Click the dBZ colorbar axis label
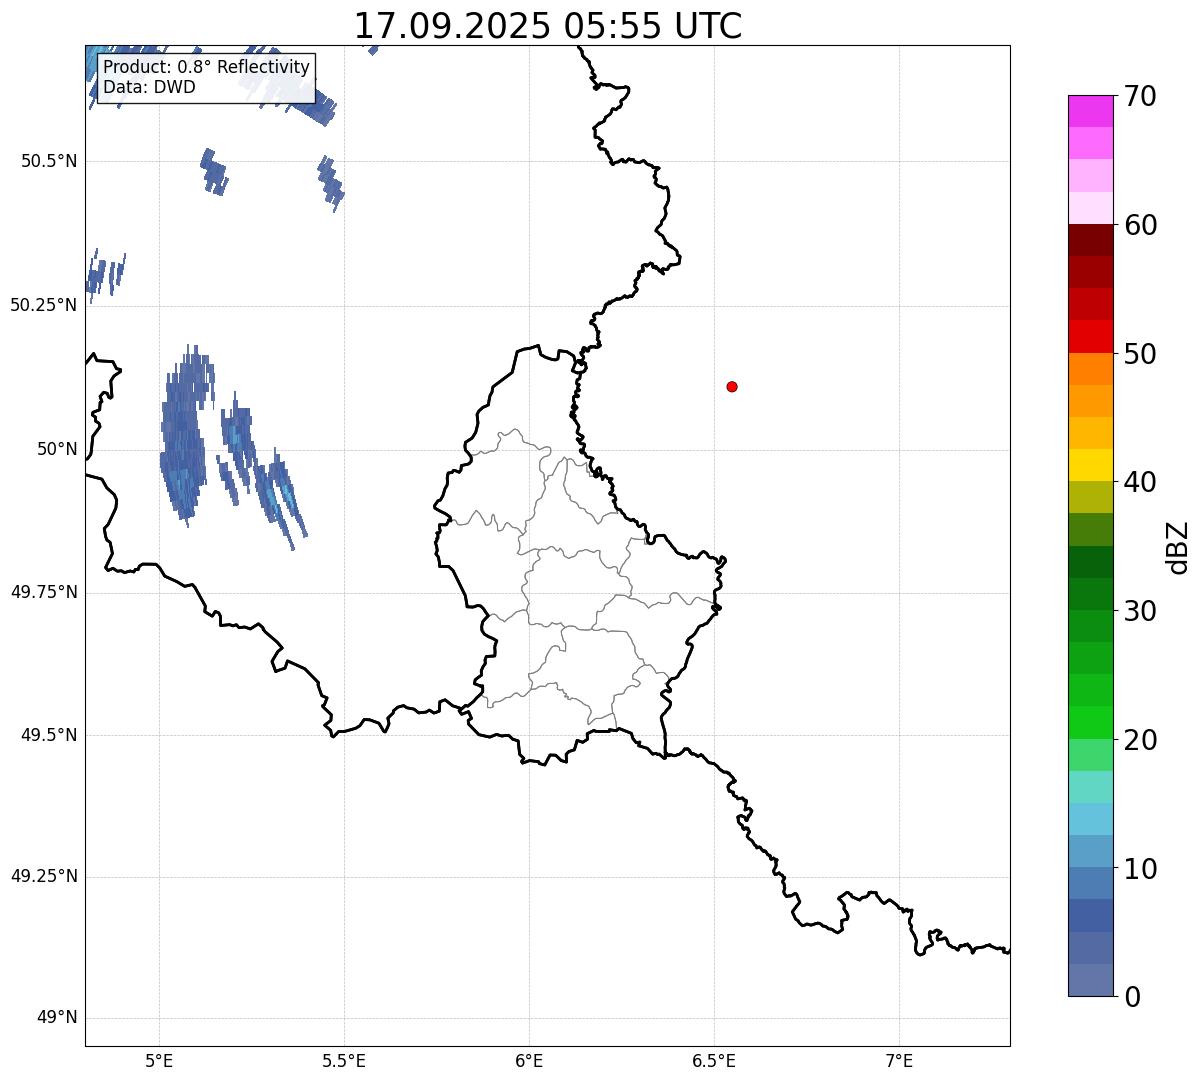Screen dimensions: 1202x1081 1178,547
